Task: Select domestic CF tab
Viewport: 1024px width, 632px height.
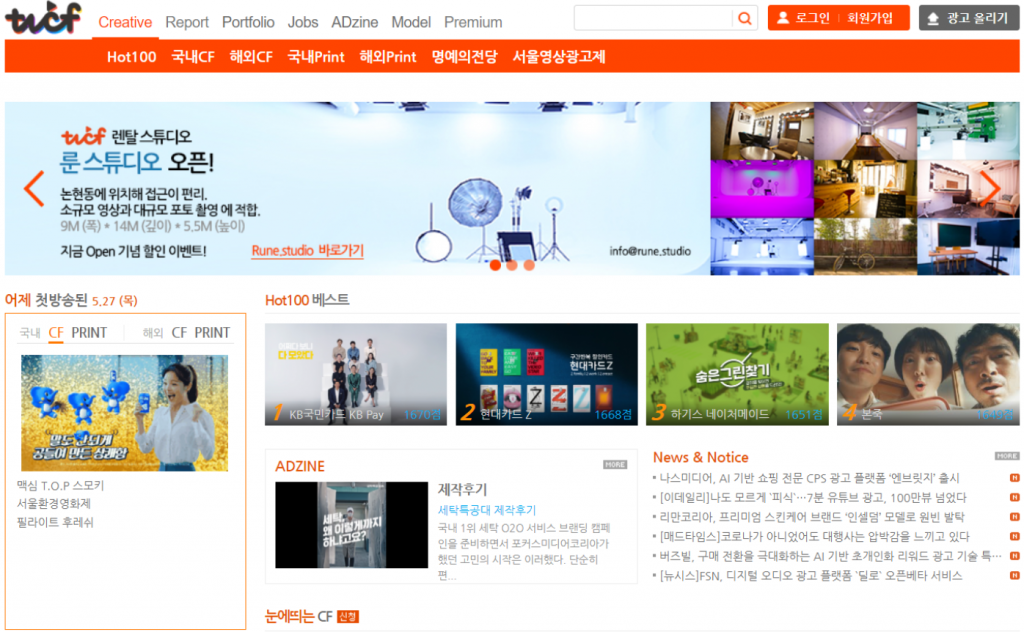Action: (56, 332)
